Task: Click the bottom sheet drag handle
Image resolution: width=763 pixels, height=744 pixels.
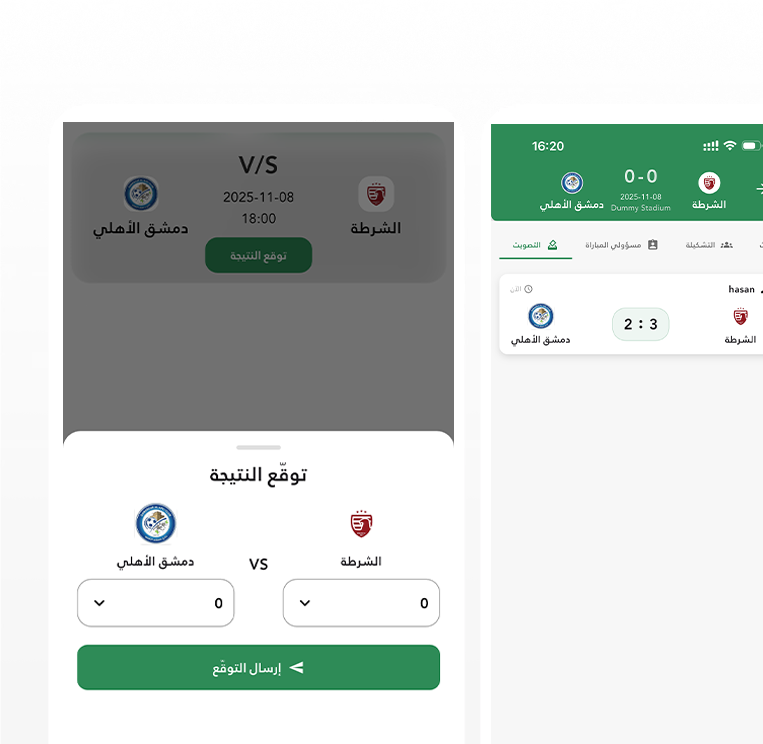Action: (258, 447)
